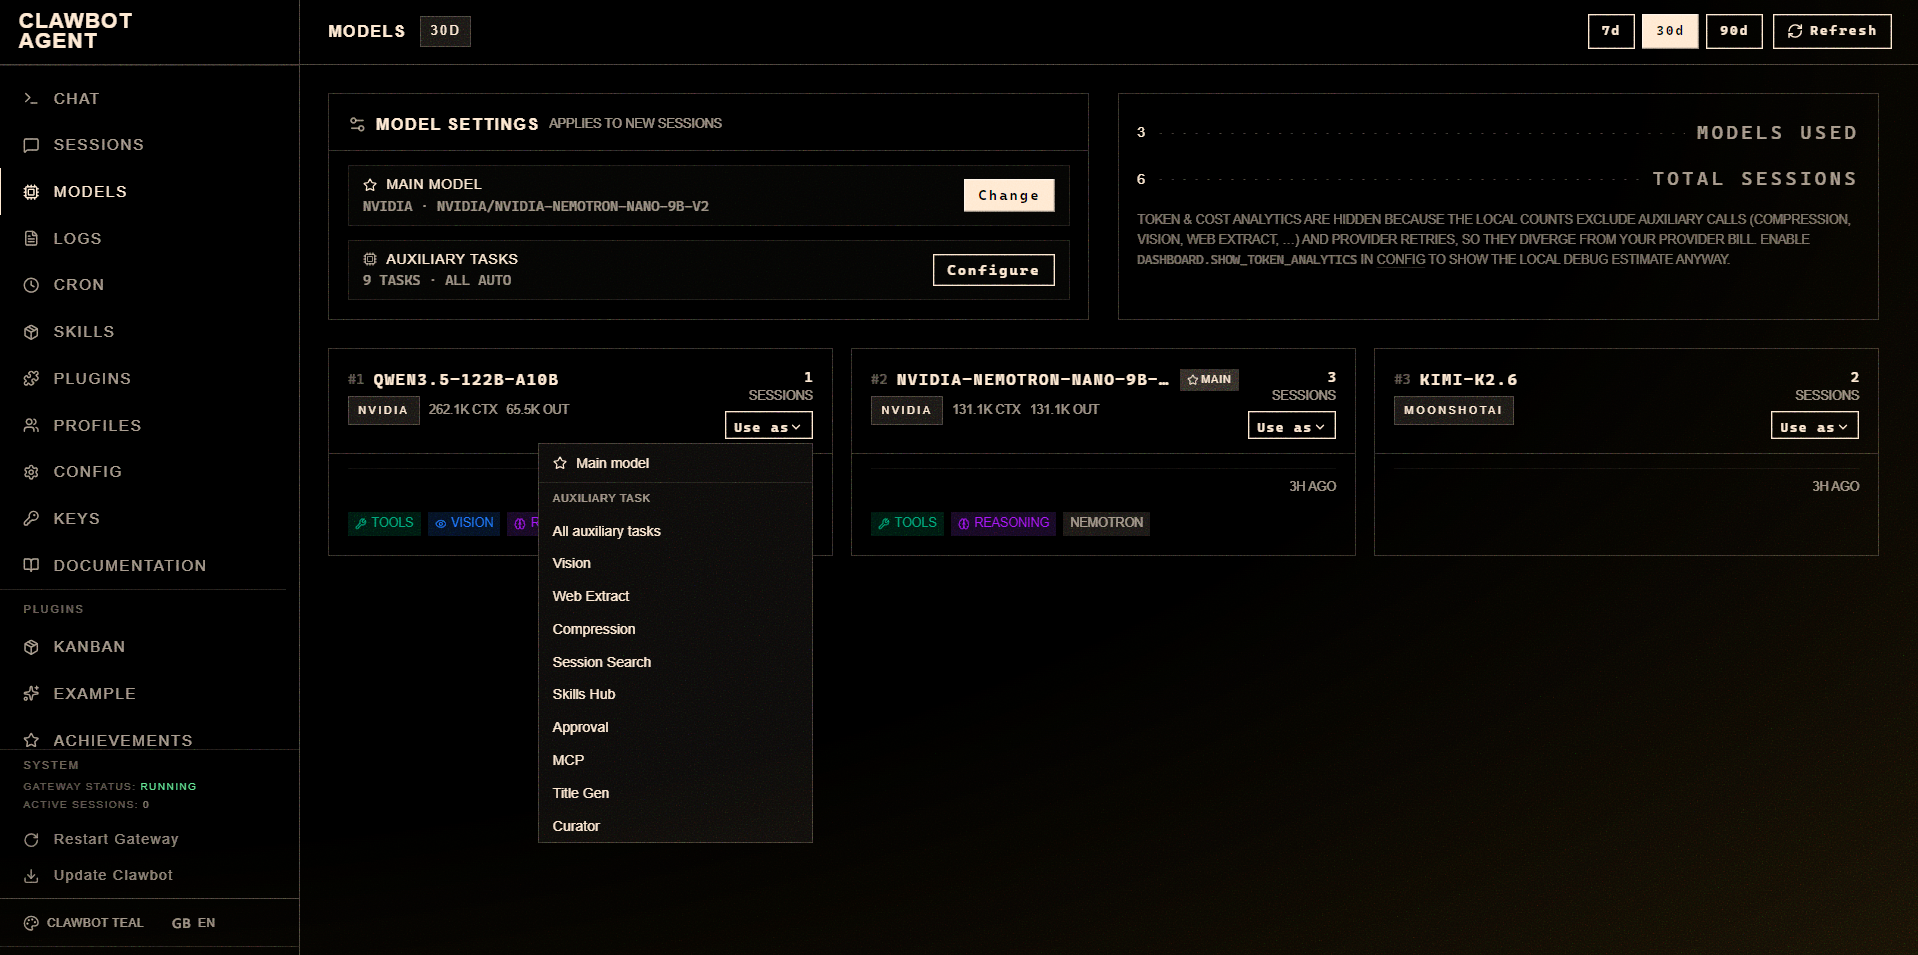
Task: Click the Achievements star icon
Action: click(x=31, y=740)
